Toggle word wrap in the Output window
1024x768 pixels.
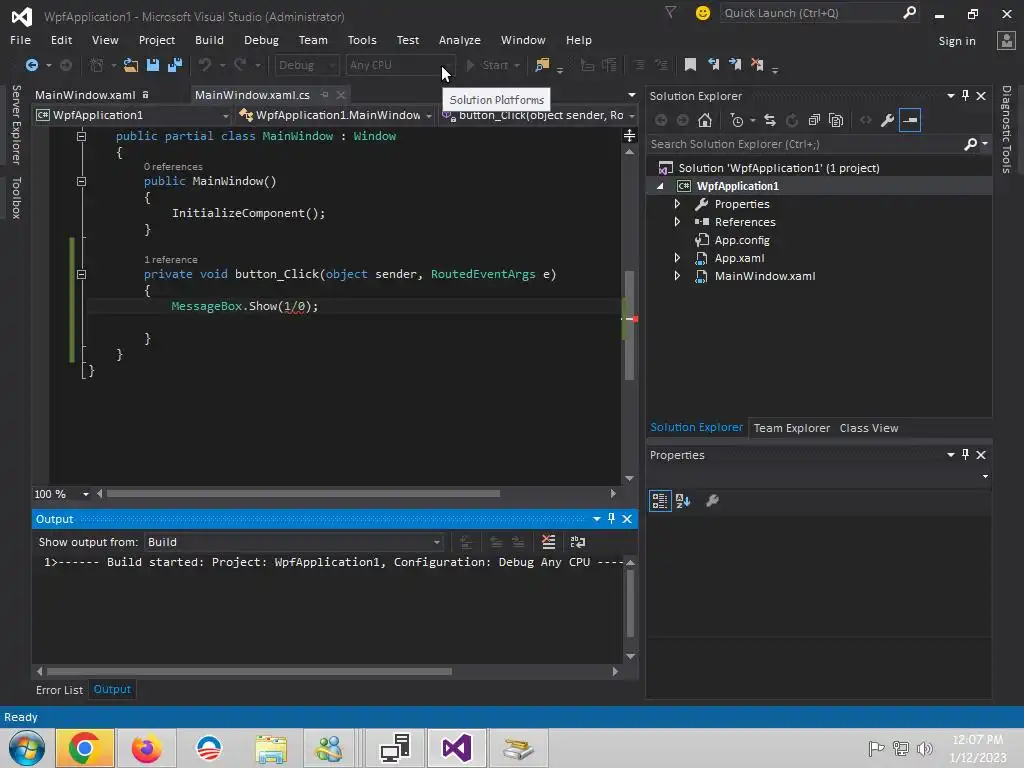[x=578, y=542]
